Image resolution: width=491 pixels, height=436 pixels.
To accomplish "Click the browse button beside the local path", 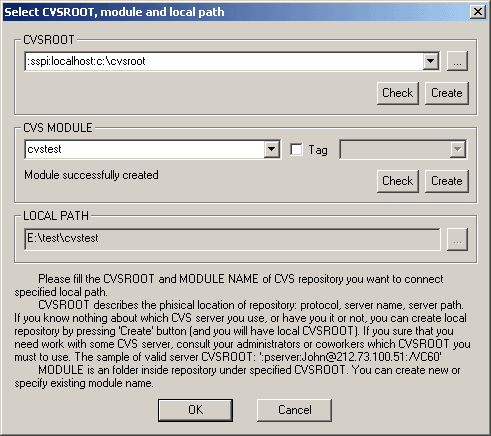I will (x=457, y=239).
